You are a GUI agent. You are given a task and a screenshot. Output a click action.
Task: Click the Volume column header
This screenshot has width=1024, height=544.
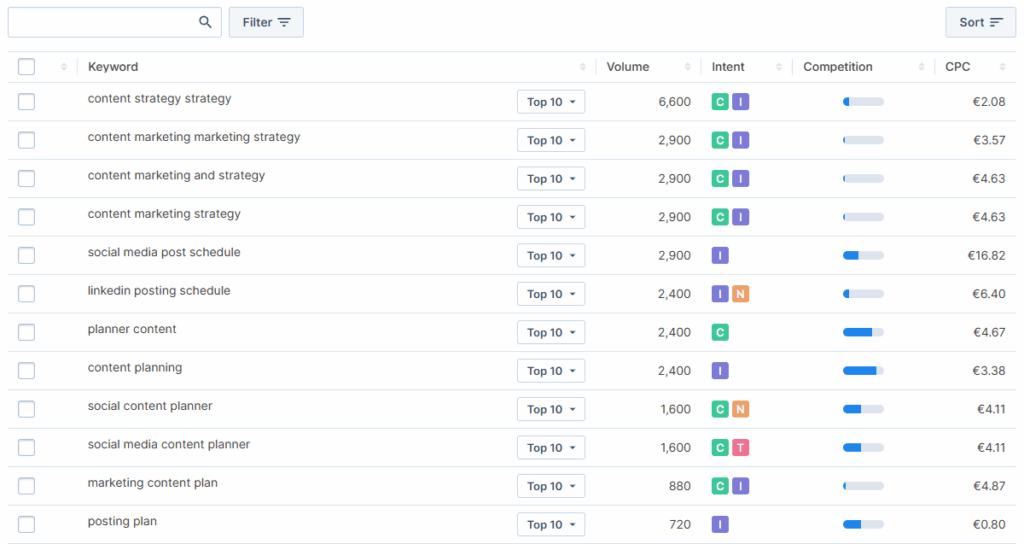pyautogui.click(x=628, y=67)
